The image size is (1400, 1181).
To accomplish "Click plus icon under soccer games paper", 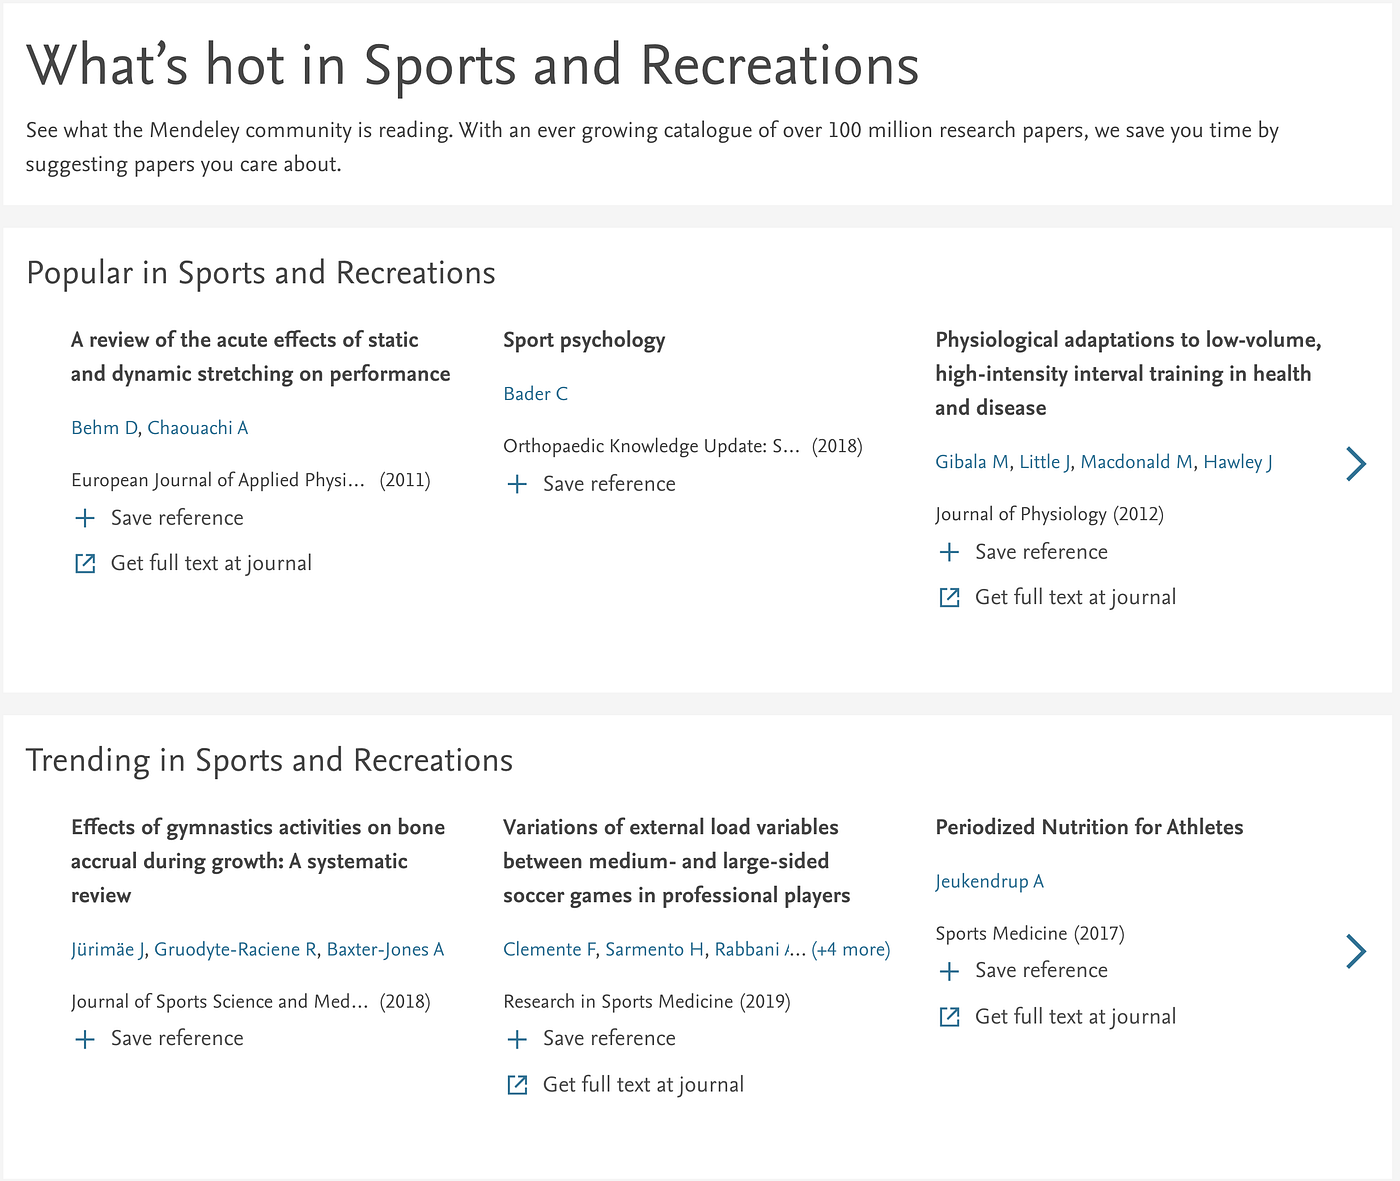I will 517,1039.
